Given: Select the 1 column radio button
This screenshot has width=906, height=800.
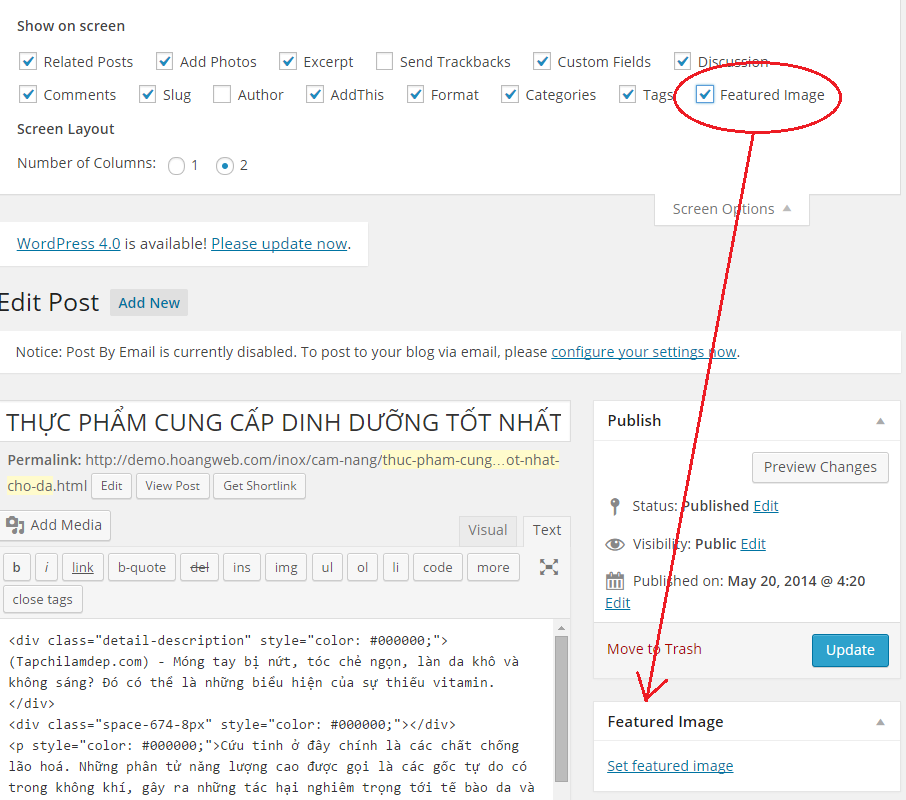Looking at the screenshot, I should [x=176, y=166].
